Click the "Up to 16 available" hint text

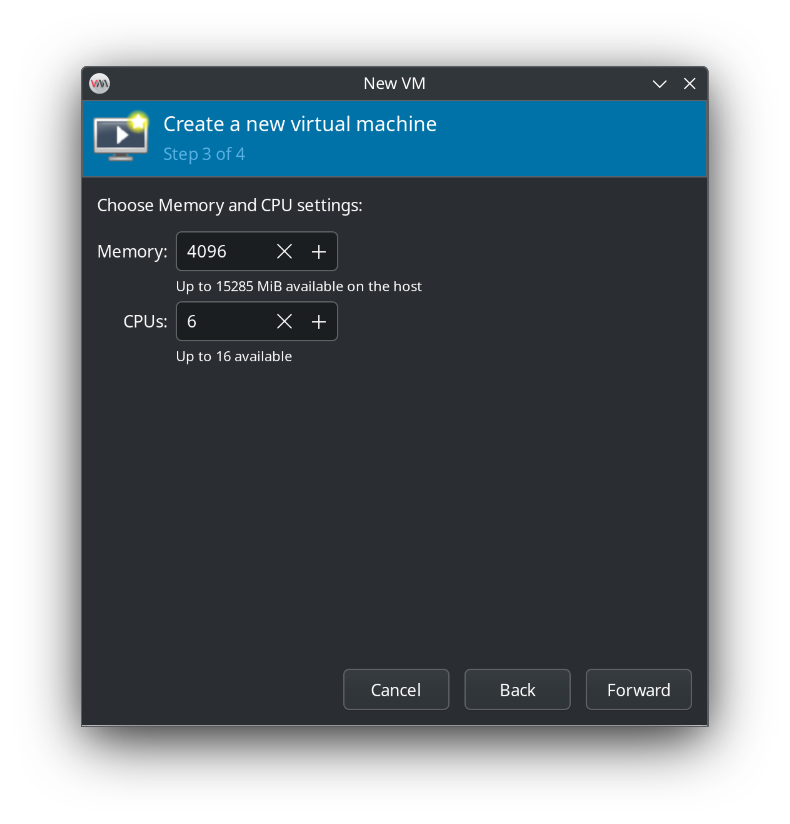[x=234, y=357]
